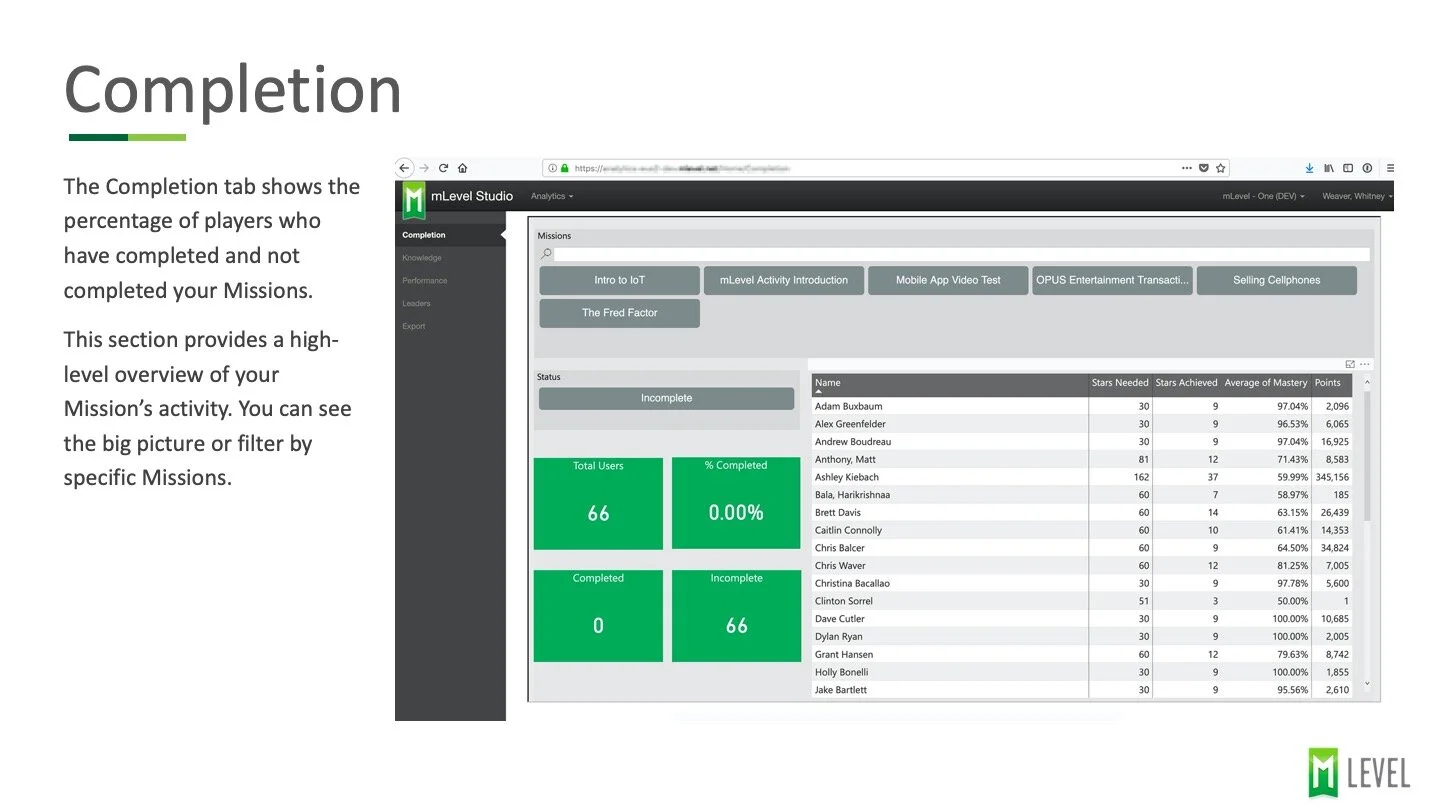Select the Ashley Kiebach row name
This screenshot has width=1440, height=810.
pos(847,477)
